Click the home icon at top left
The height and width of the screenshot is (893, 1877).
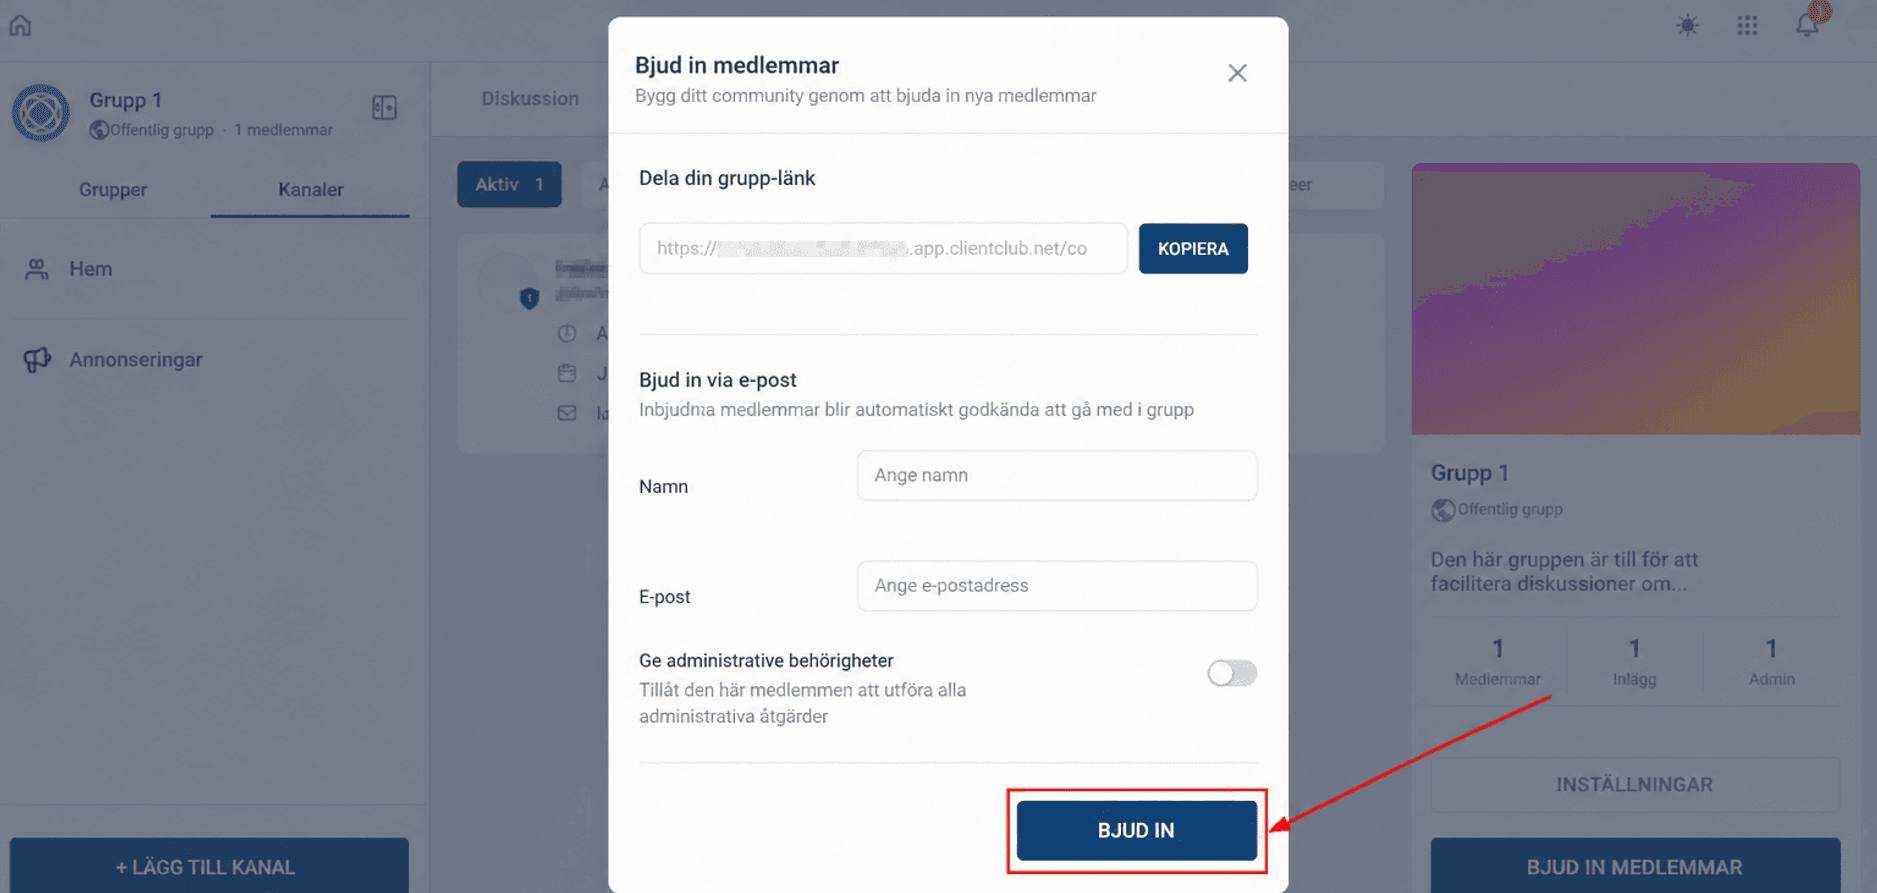point(20,25)
